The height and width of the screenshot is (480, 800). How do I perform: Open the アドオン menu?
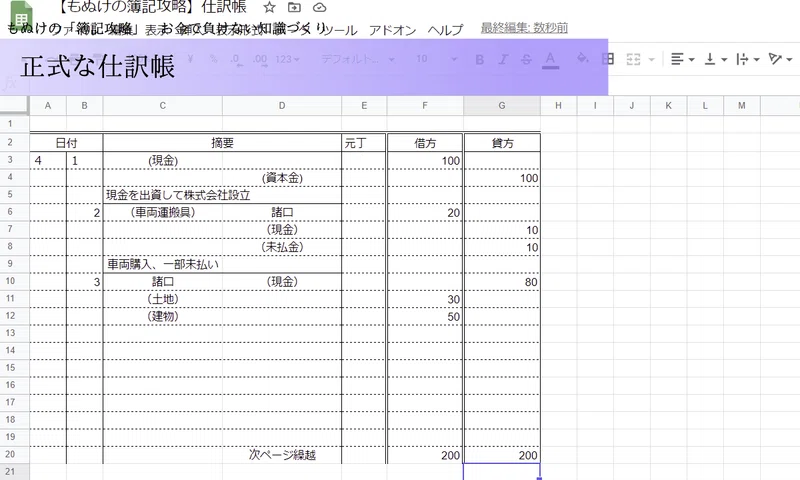click(x=392, y=30)
